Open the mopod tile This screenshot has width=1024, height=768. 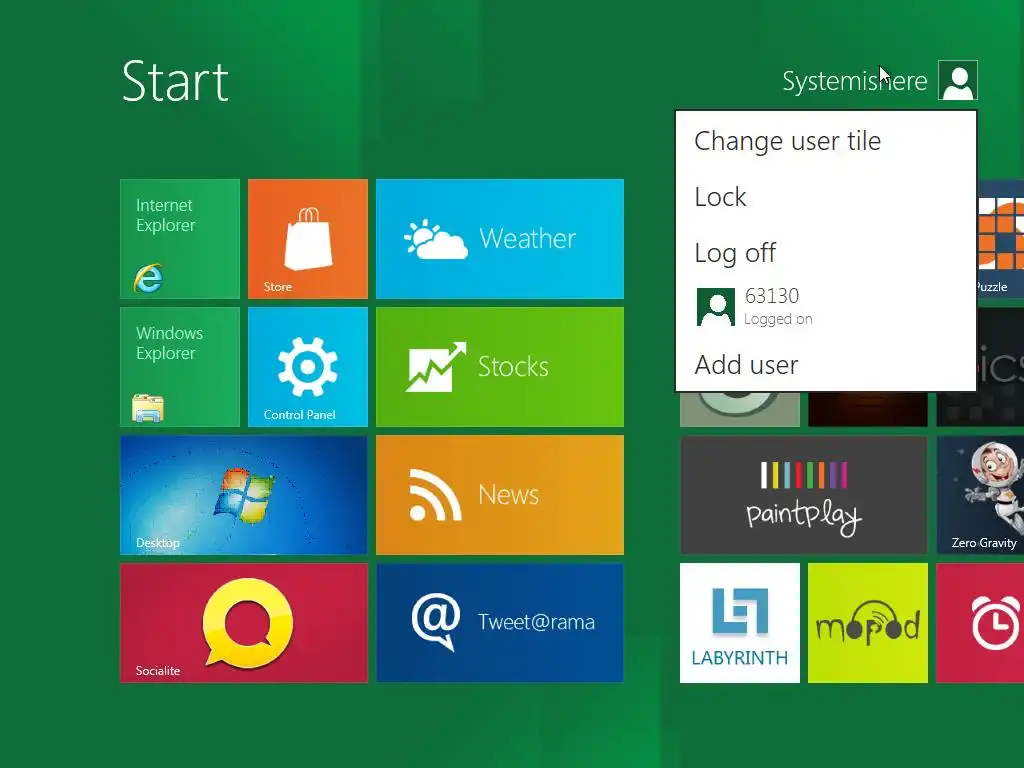point(867,623)
